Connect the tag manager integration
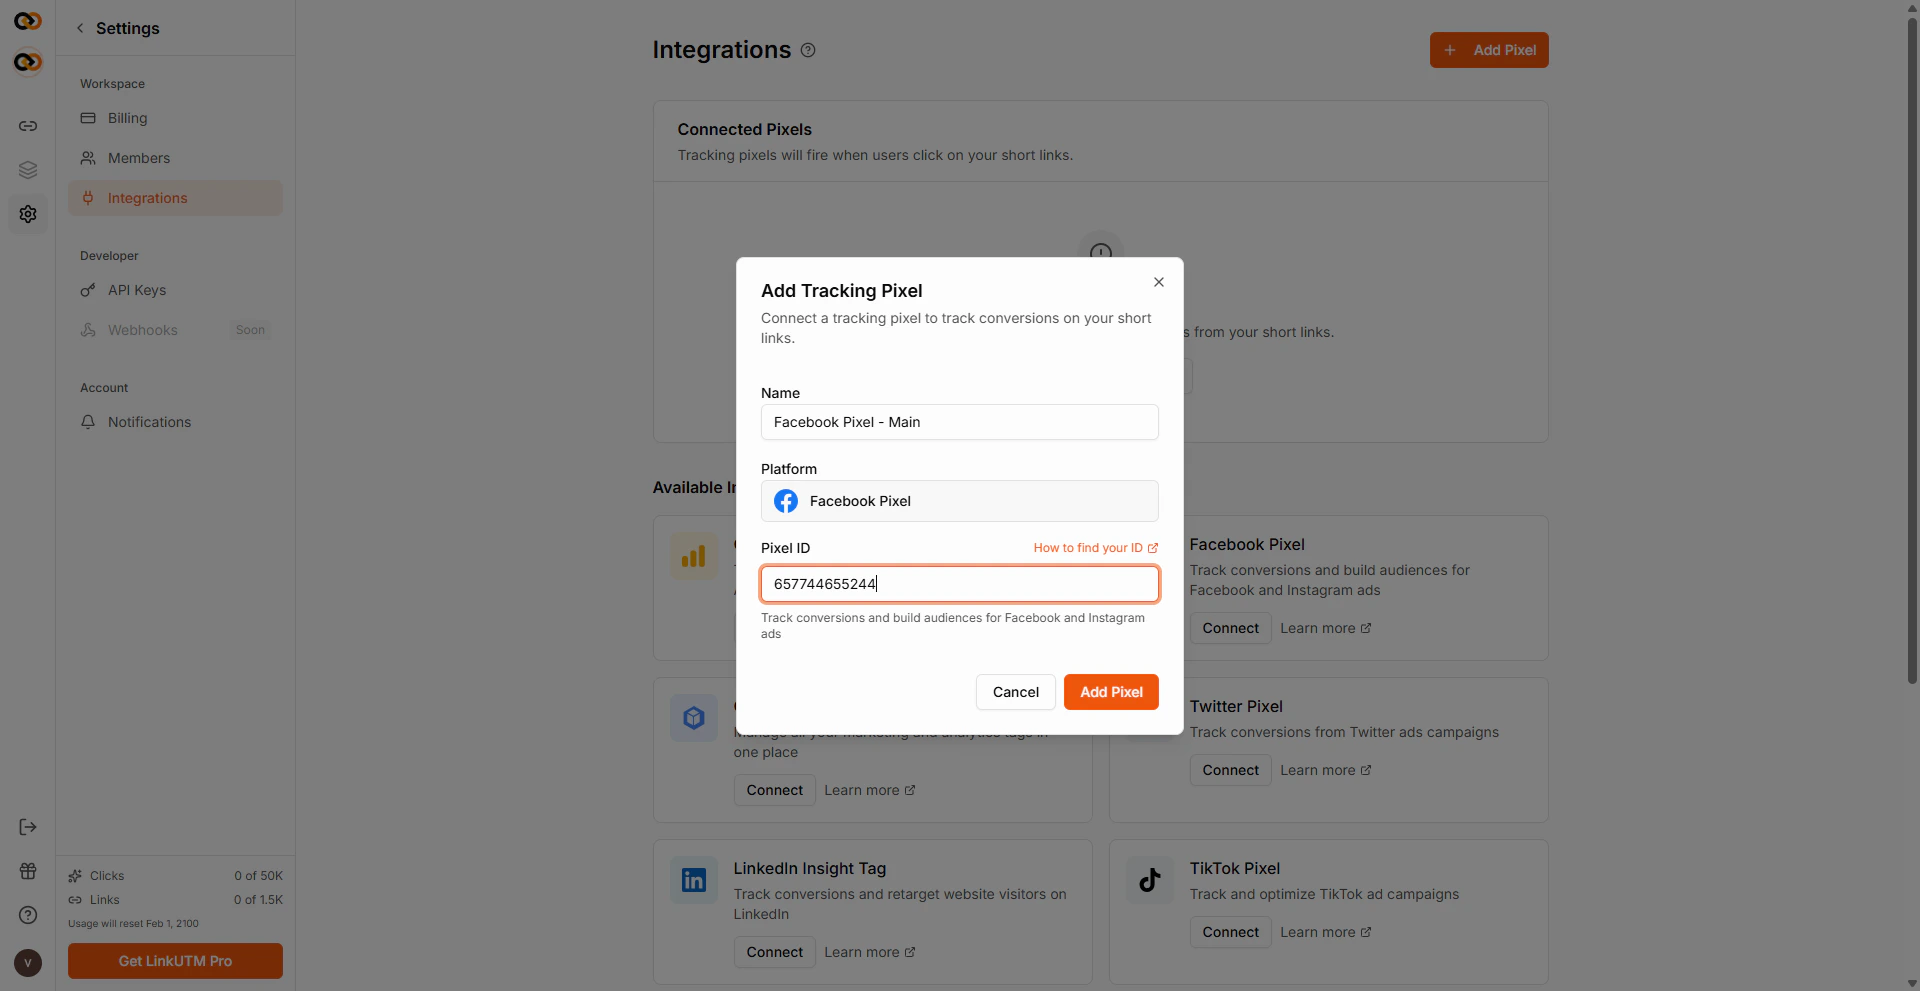This screenshot has height=991, width=1920. 774,790
